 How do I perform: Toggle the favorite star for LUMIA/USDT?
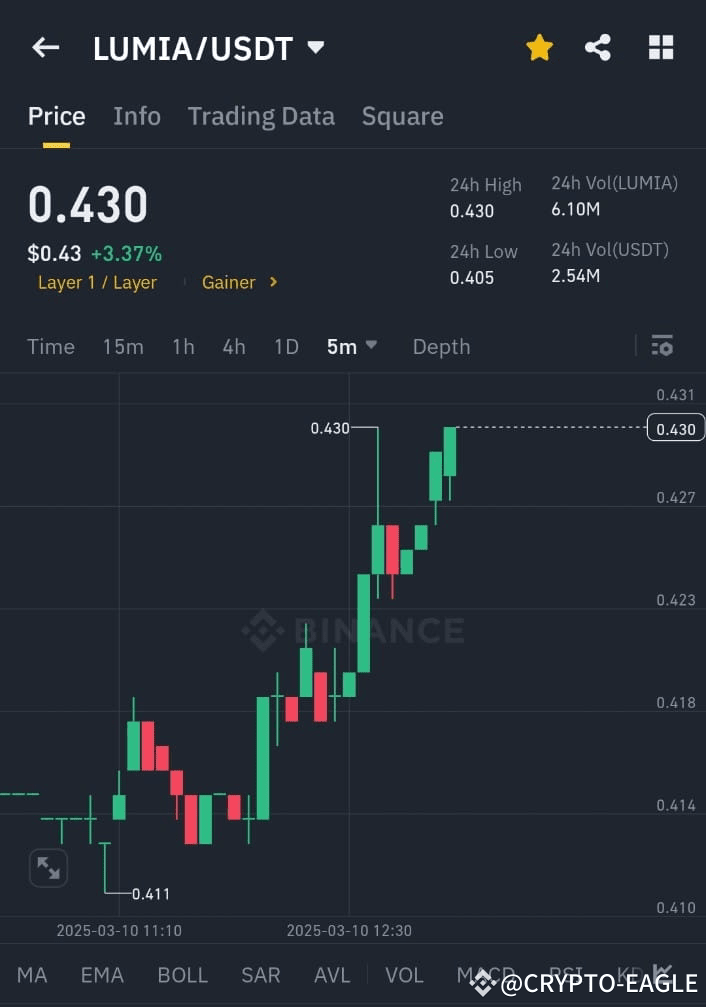[539, 47]
